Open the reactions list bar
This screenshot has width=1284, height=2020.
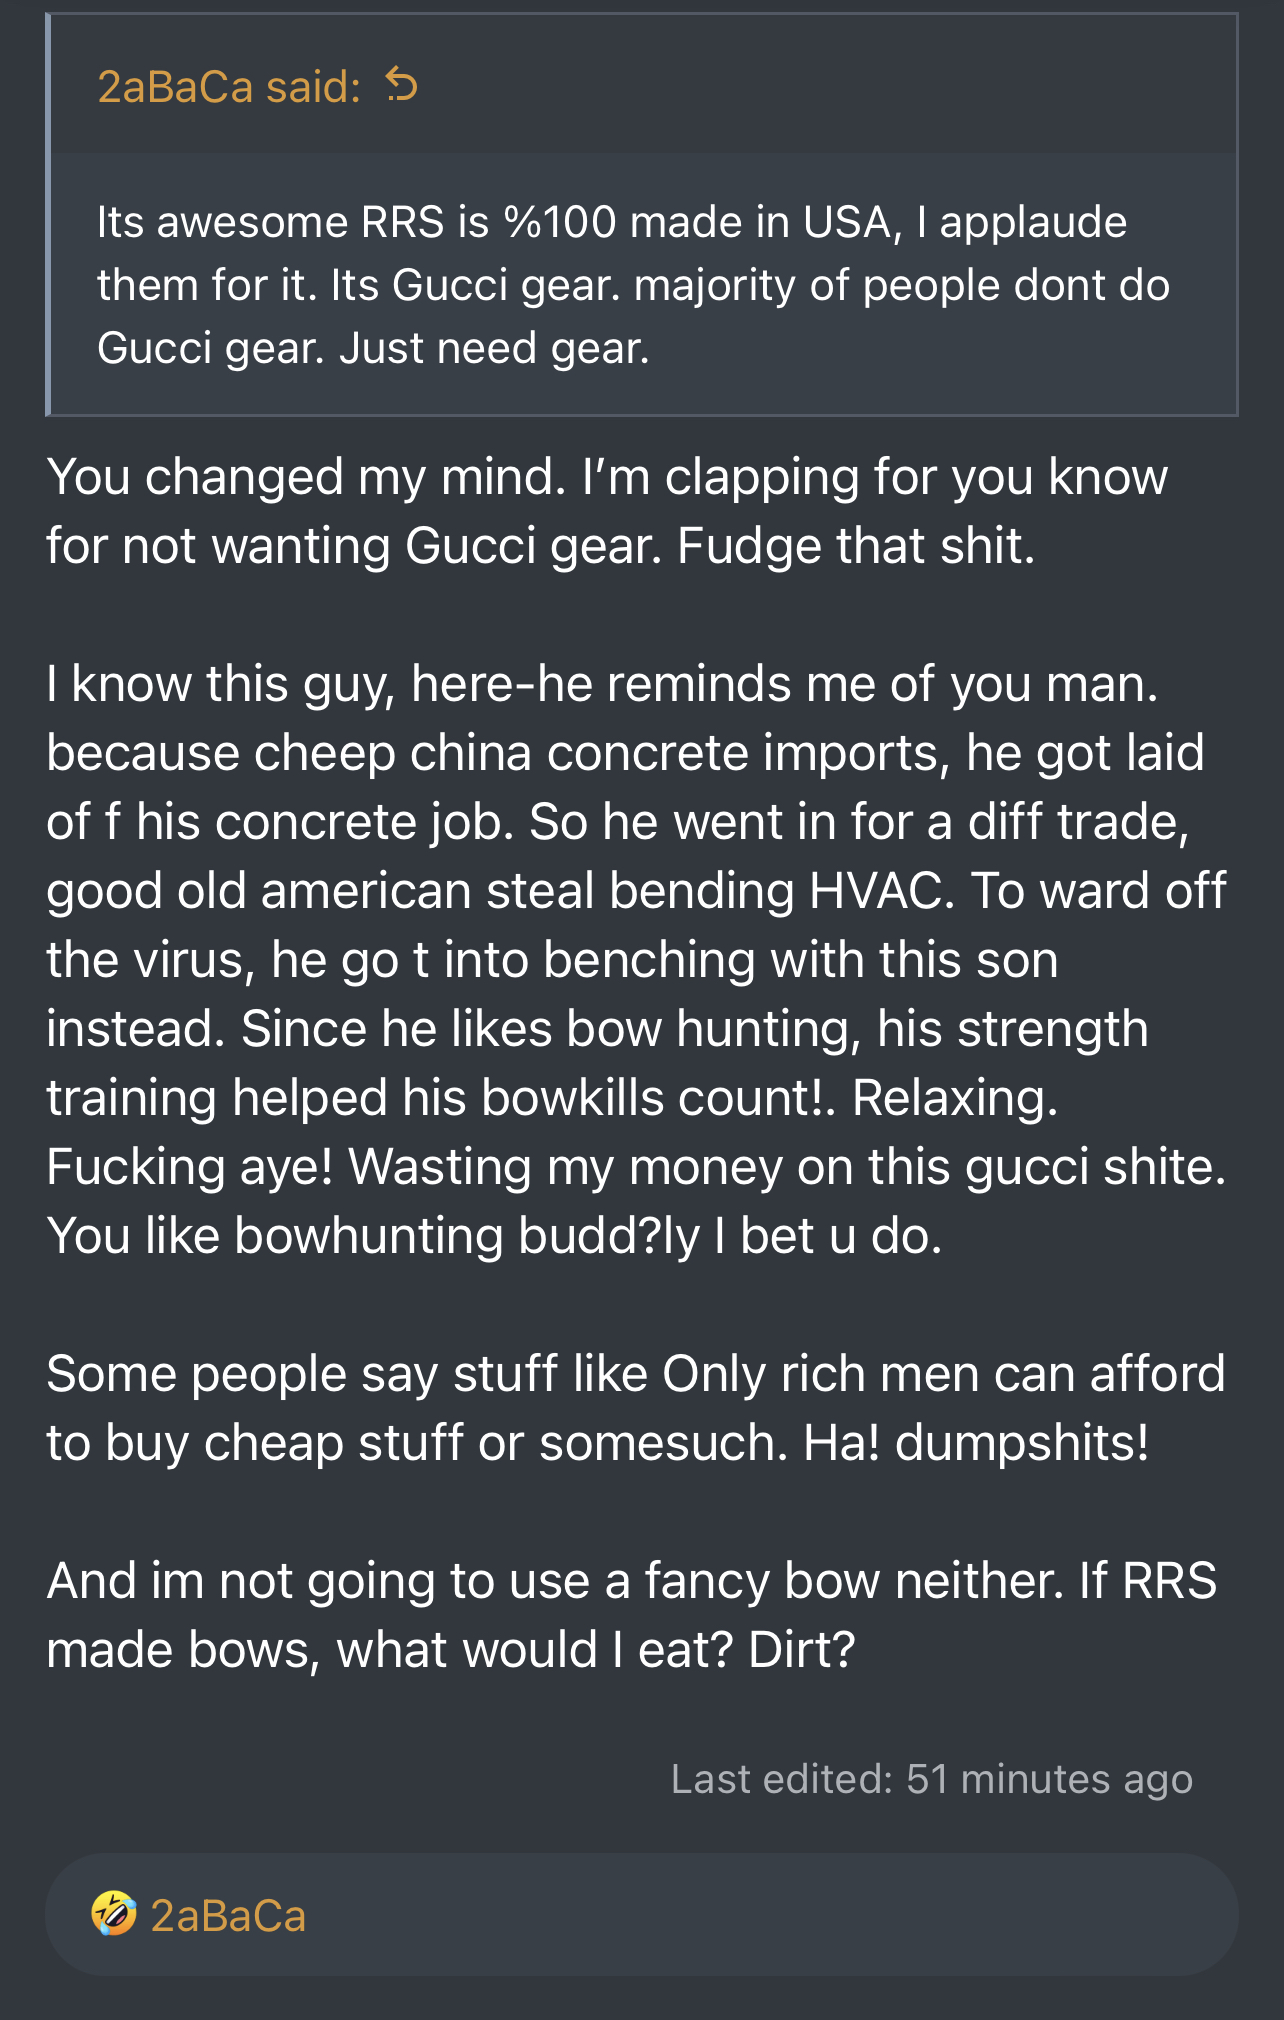[x=642, y=1914]
